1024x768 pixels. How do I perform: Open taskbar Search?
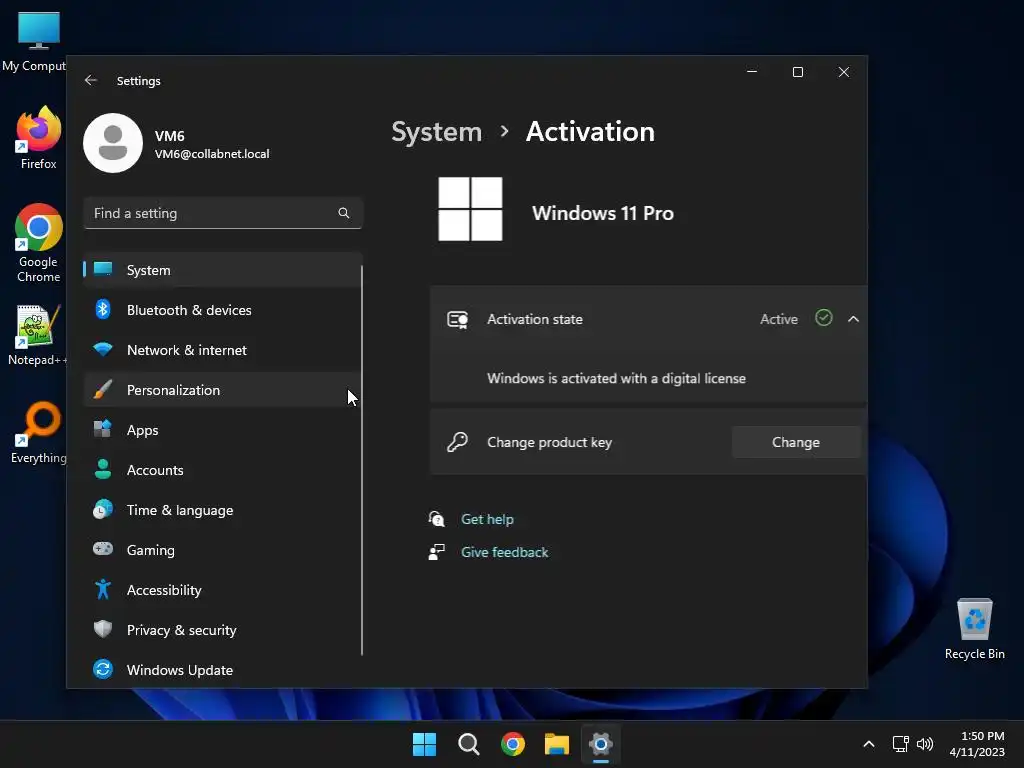point(468,744)
